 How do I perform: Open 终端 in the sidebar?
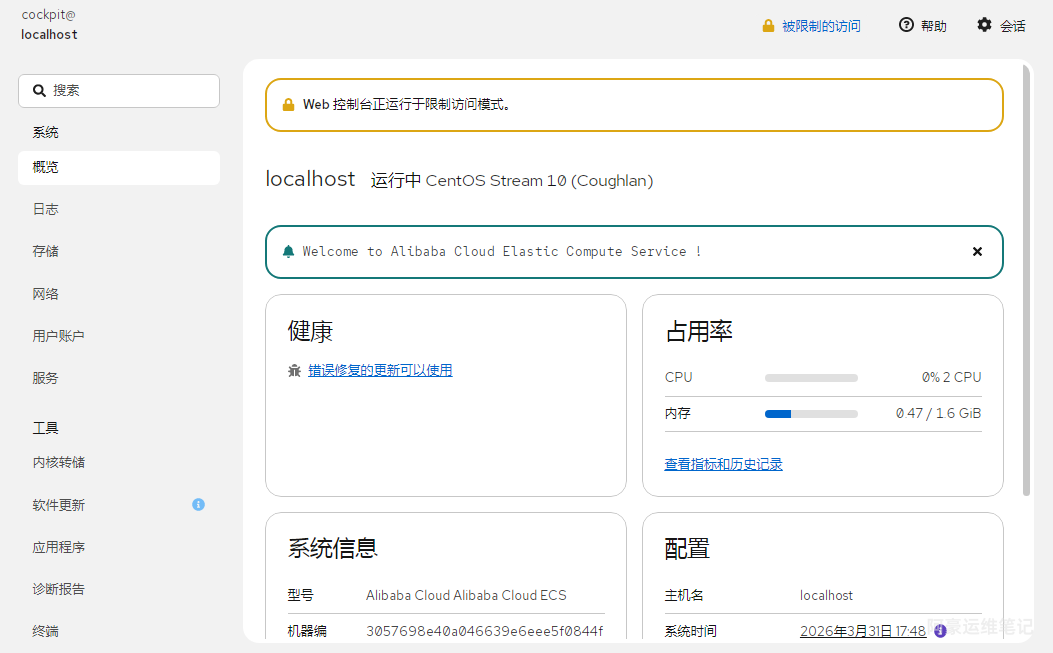119,632
